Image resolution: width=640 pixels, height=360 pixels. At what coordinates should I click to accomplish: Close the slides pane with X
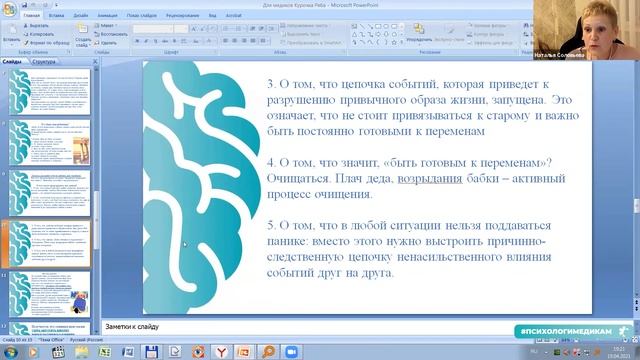pyautogui.click(x=95, y=62)
